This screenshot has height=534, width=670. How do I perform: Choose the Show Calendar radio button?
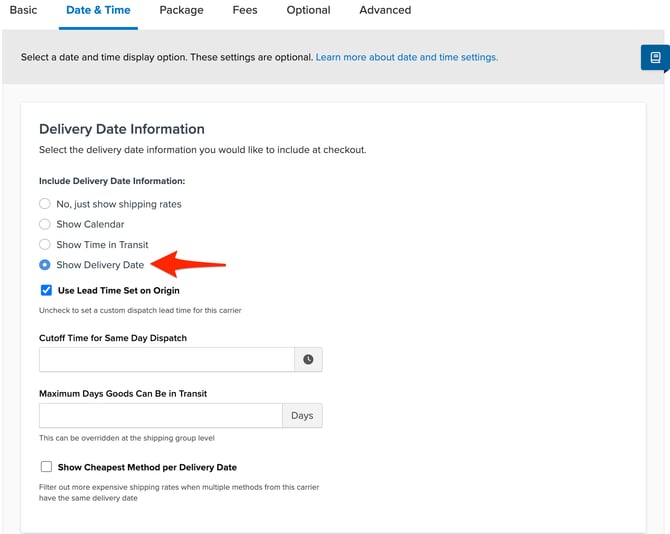45,224
